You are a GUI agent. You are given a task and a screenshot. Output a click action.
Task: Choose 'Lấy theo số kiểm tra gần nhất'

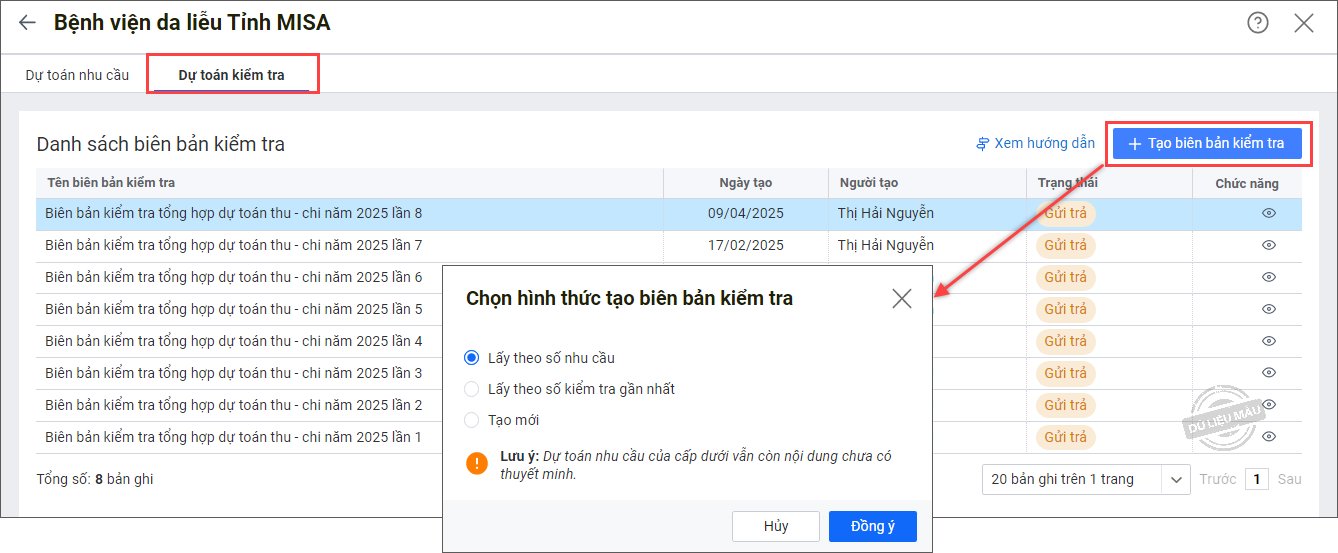pyautogui.click(x=472, y=389)
